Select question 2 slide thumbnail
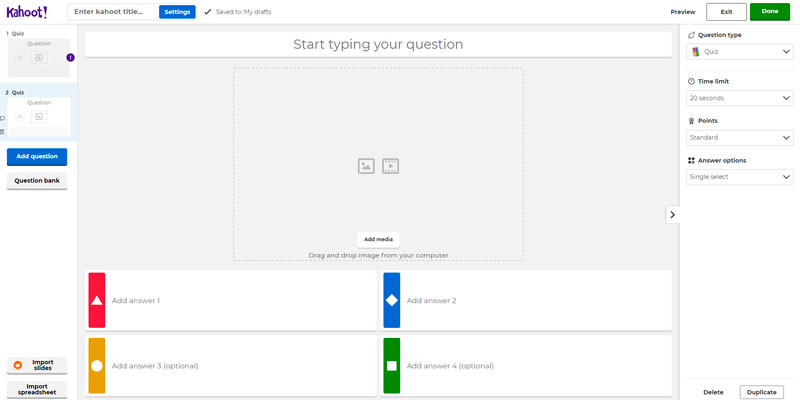 [x=39, y=117]
